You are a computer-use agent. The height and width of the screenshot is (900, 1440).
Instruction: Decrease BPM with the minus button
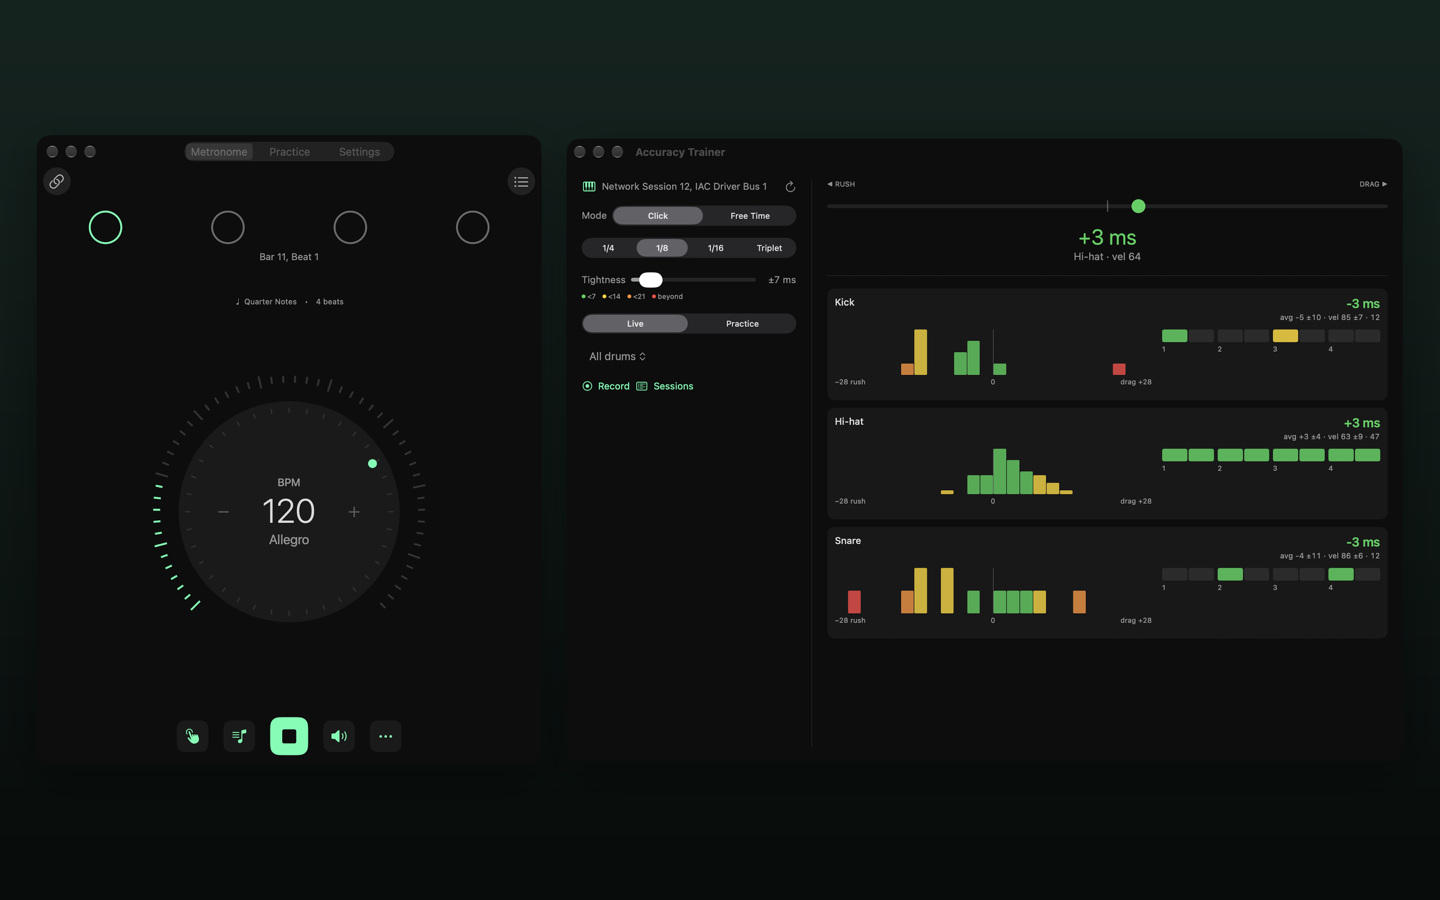tap(223, 512)
